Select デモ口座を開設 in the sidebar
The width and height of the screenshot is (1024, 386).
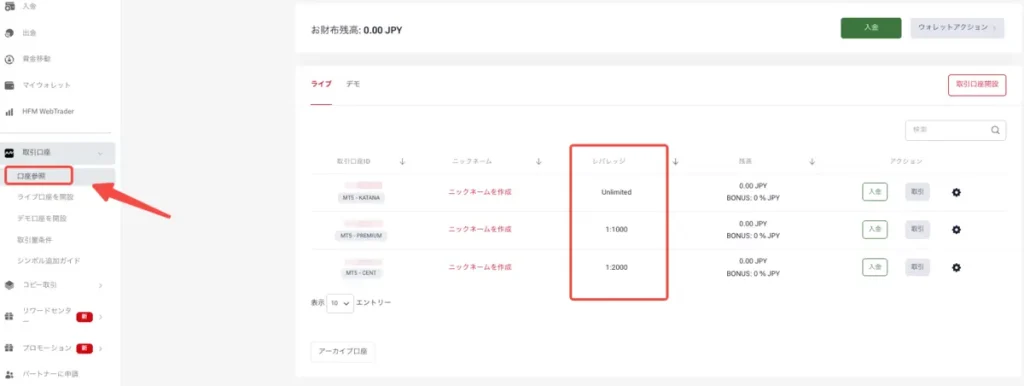click(x=42, y=218)
